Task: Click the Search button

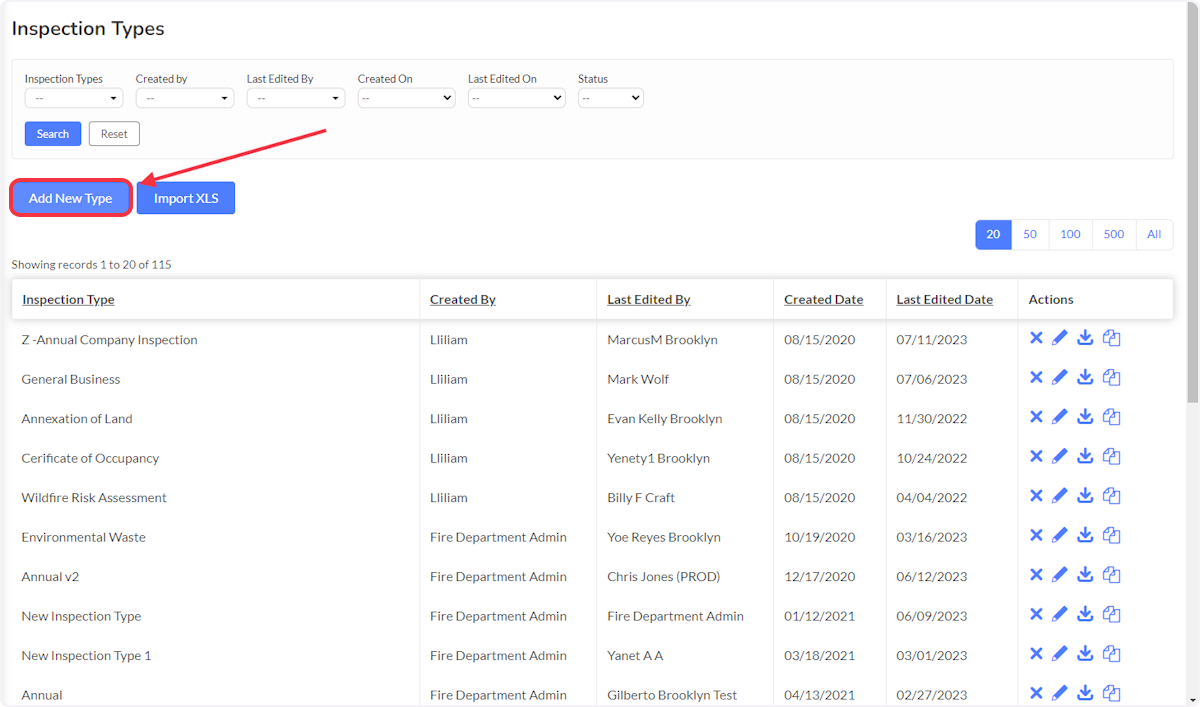Action: [53, 134]
